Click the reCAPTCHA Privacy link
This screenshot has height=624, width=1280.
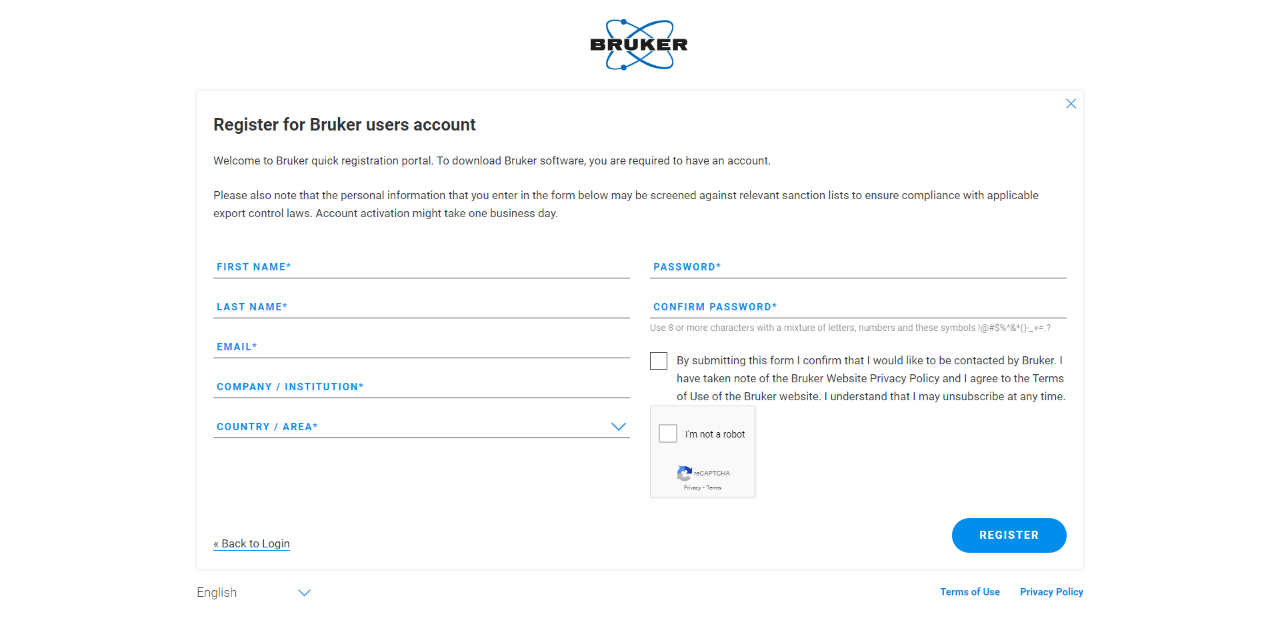692,488
